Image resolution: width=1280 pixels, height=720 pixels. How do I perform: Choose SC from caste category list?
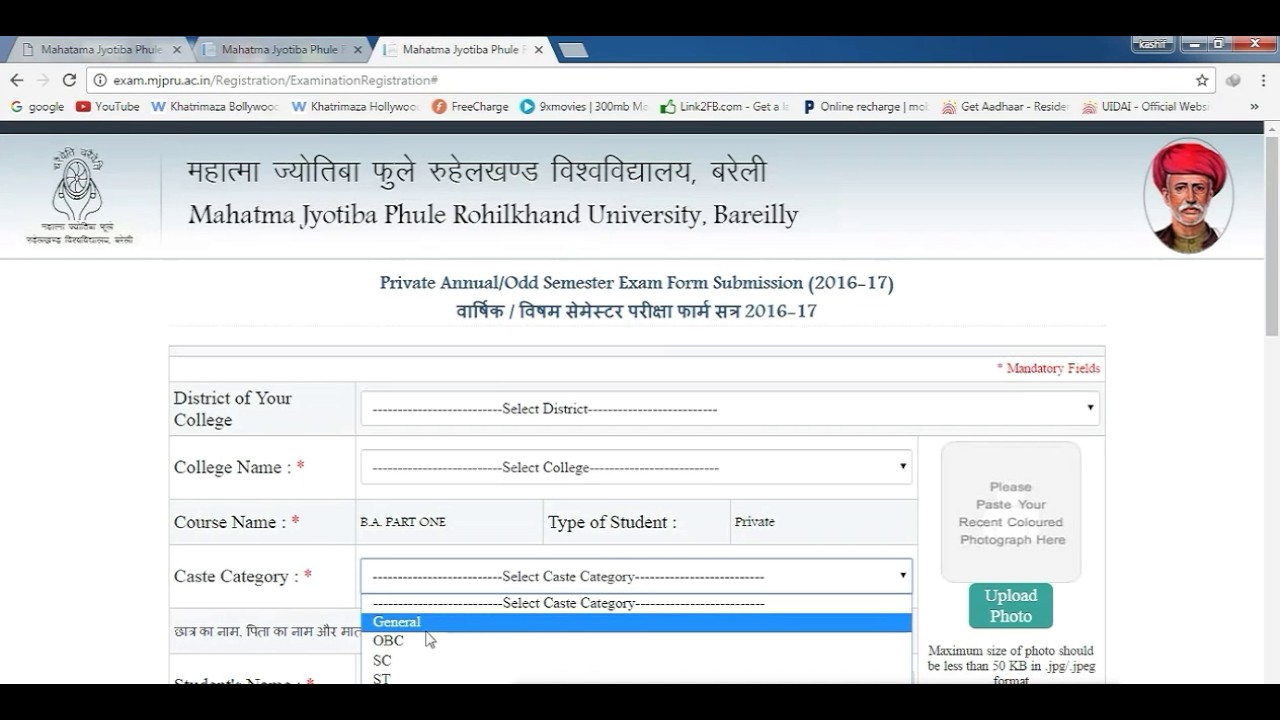coord(636,660)
